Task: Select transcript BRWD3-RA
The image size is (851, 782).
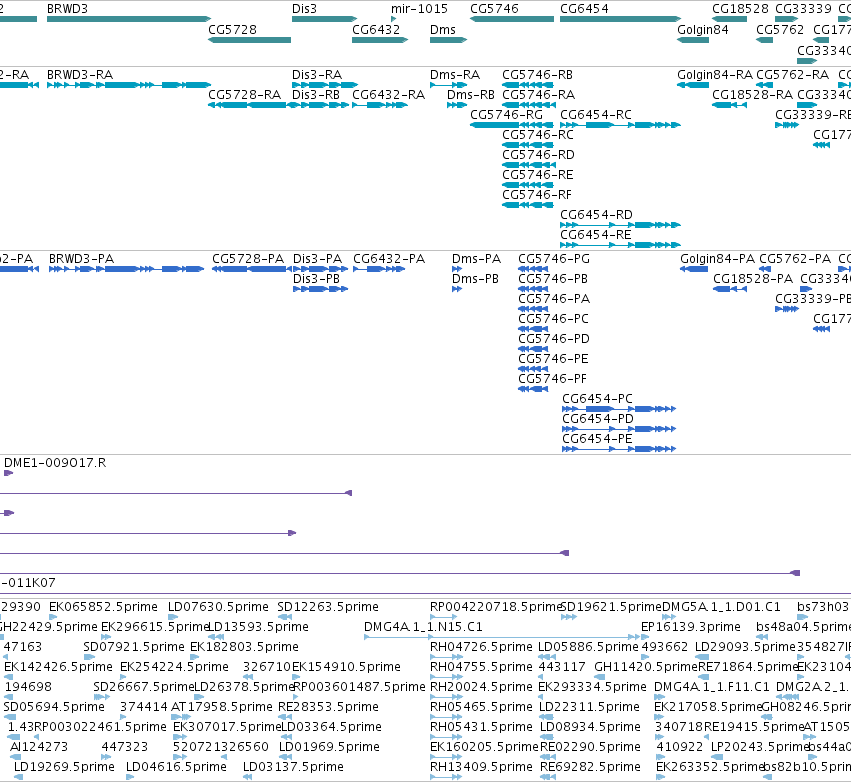Action: coord(129,85)
